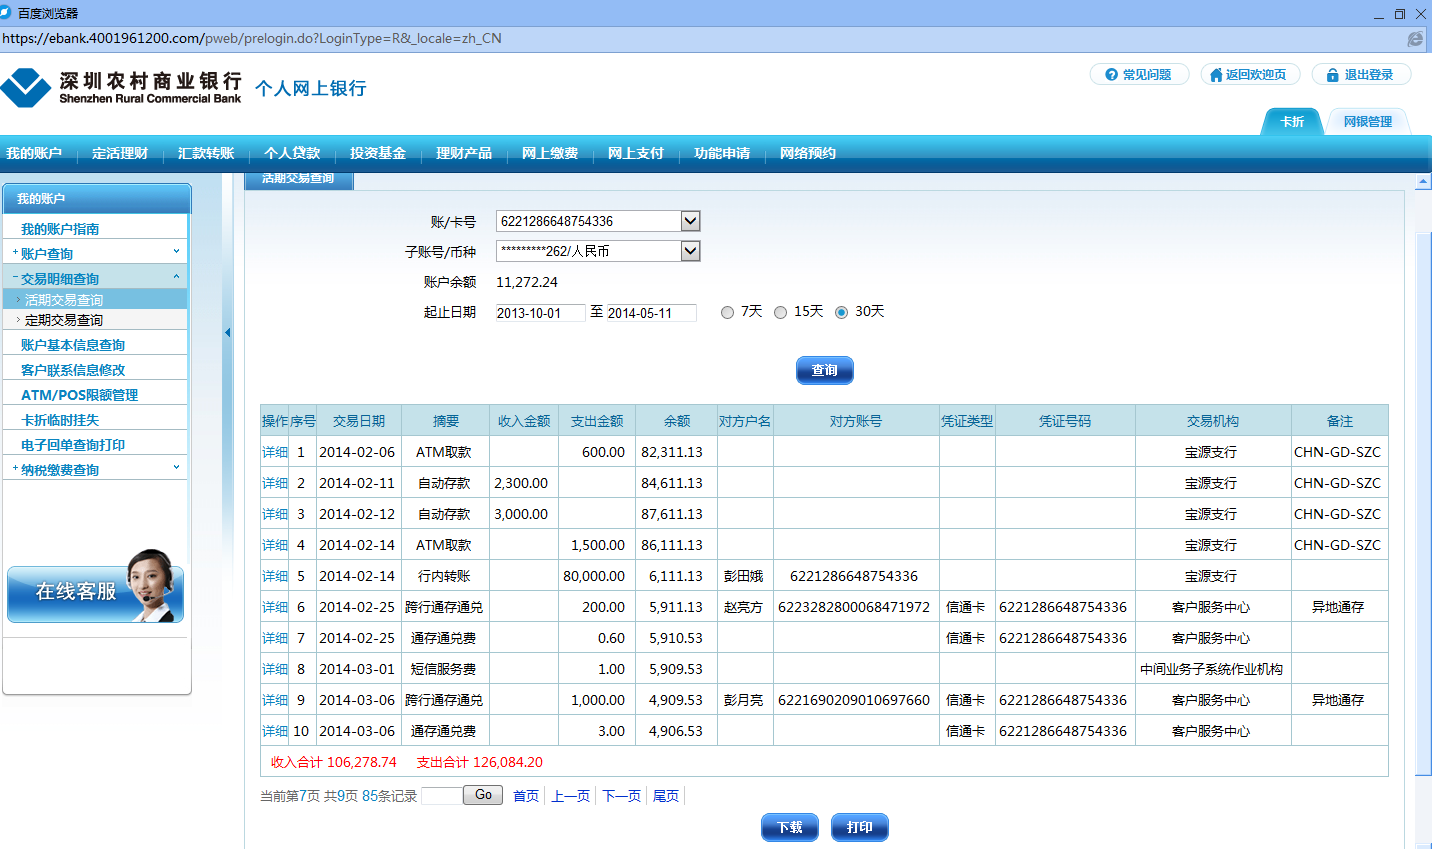Click the 下载 download button
This screenshot has height=849, width=1432.
click(x=790, y=828)
